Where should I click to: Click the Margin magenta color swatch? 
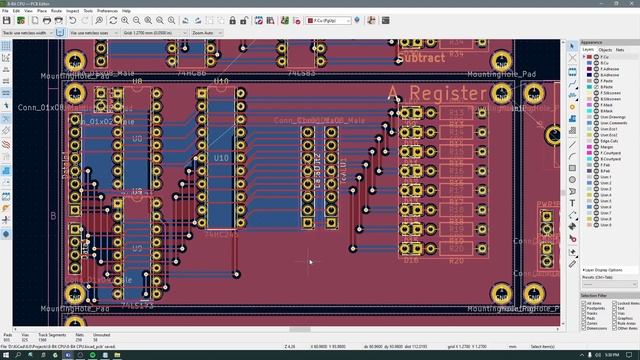589,147
